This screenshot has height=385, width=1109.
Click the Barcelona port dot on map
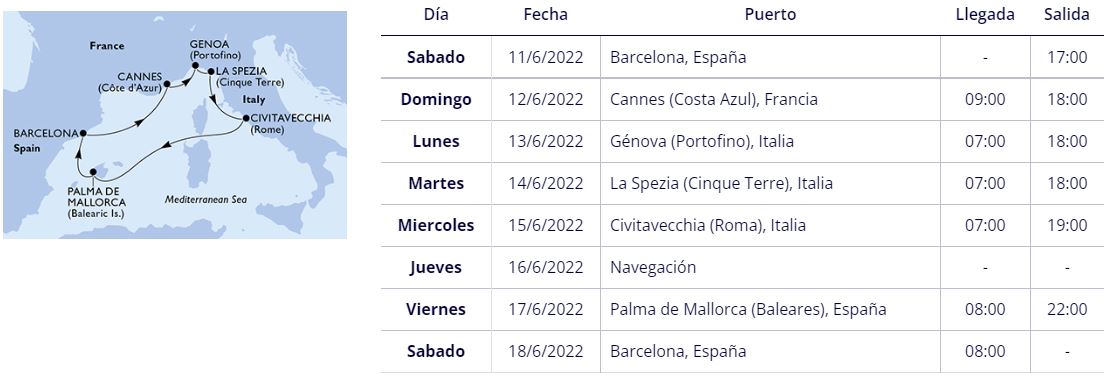pyautogui.click(x=83, y=133)
